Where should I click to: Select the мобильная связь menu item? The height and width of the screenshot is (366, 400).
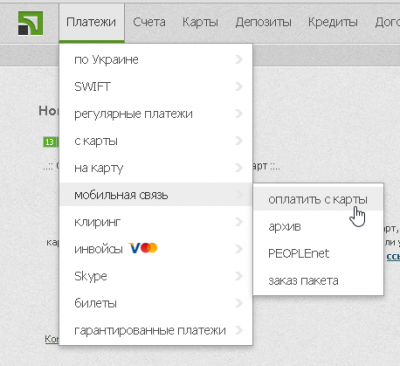tap(156, 195)
